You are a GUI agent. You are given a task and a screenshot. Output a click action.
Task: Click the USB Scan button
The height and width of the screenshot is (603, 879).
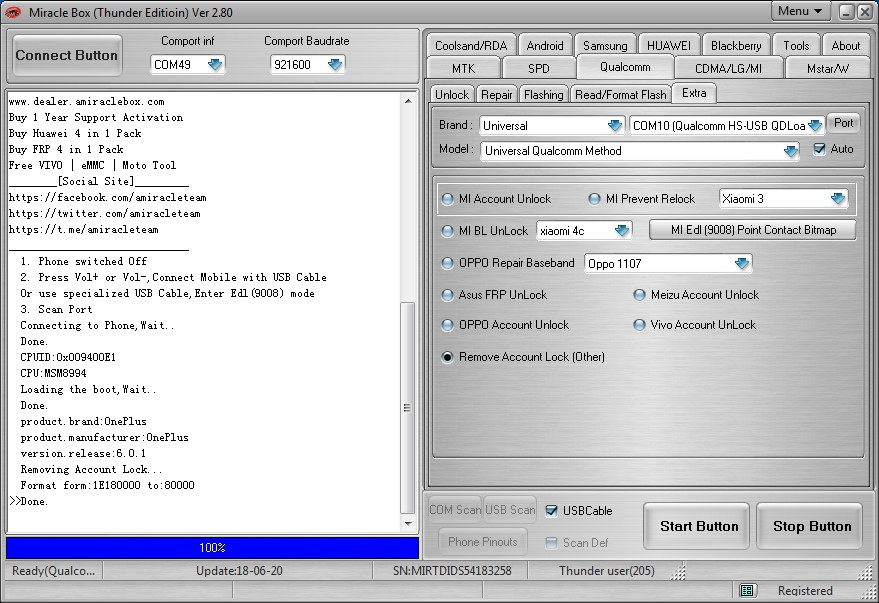(510, 509)
